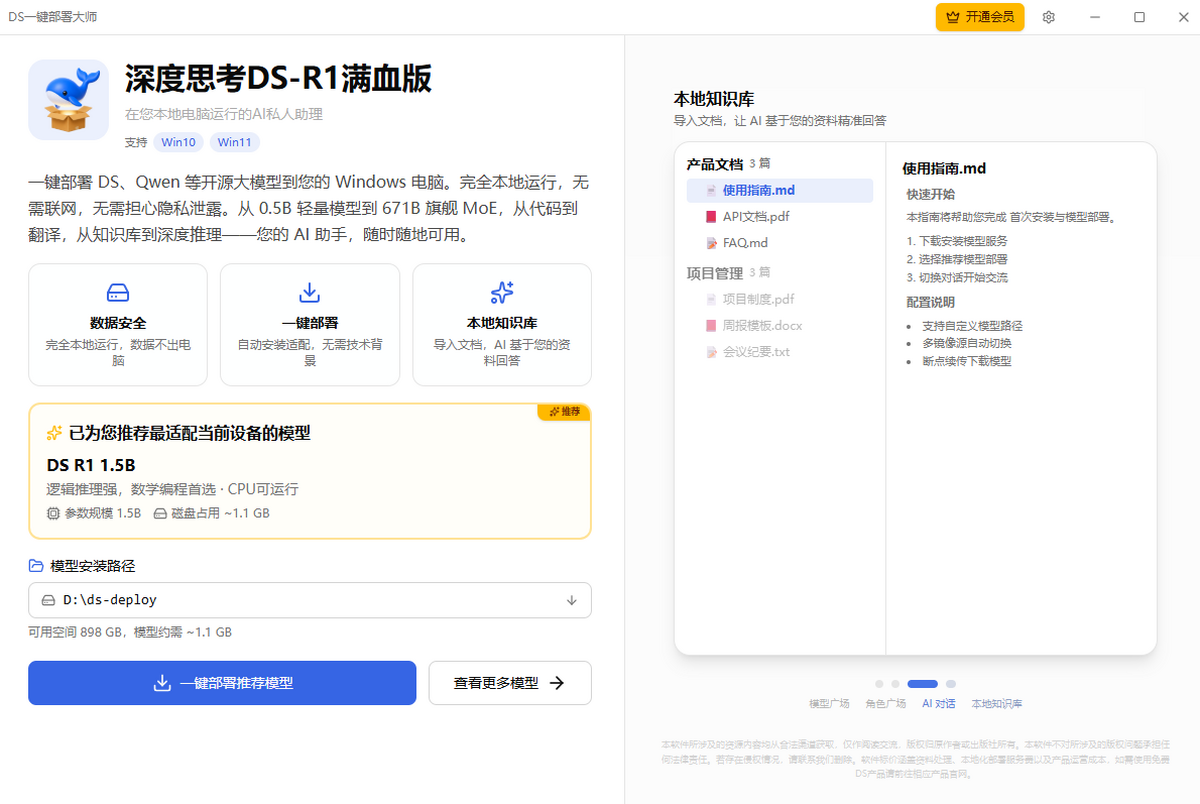Switch to the 本地知识库 slide tab
The width and height of the screenshot is (1200, 804).
point(997,704)
